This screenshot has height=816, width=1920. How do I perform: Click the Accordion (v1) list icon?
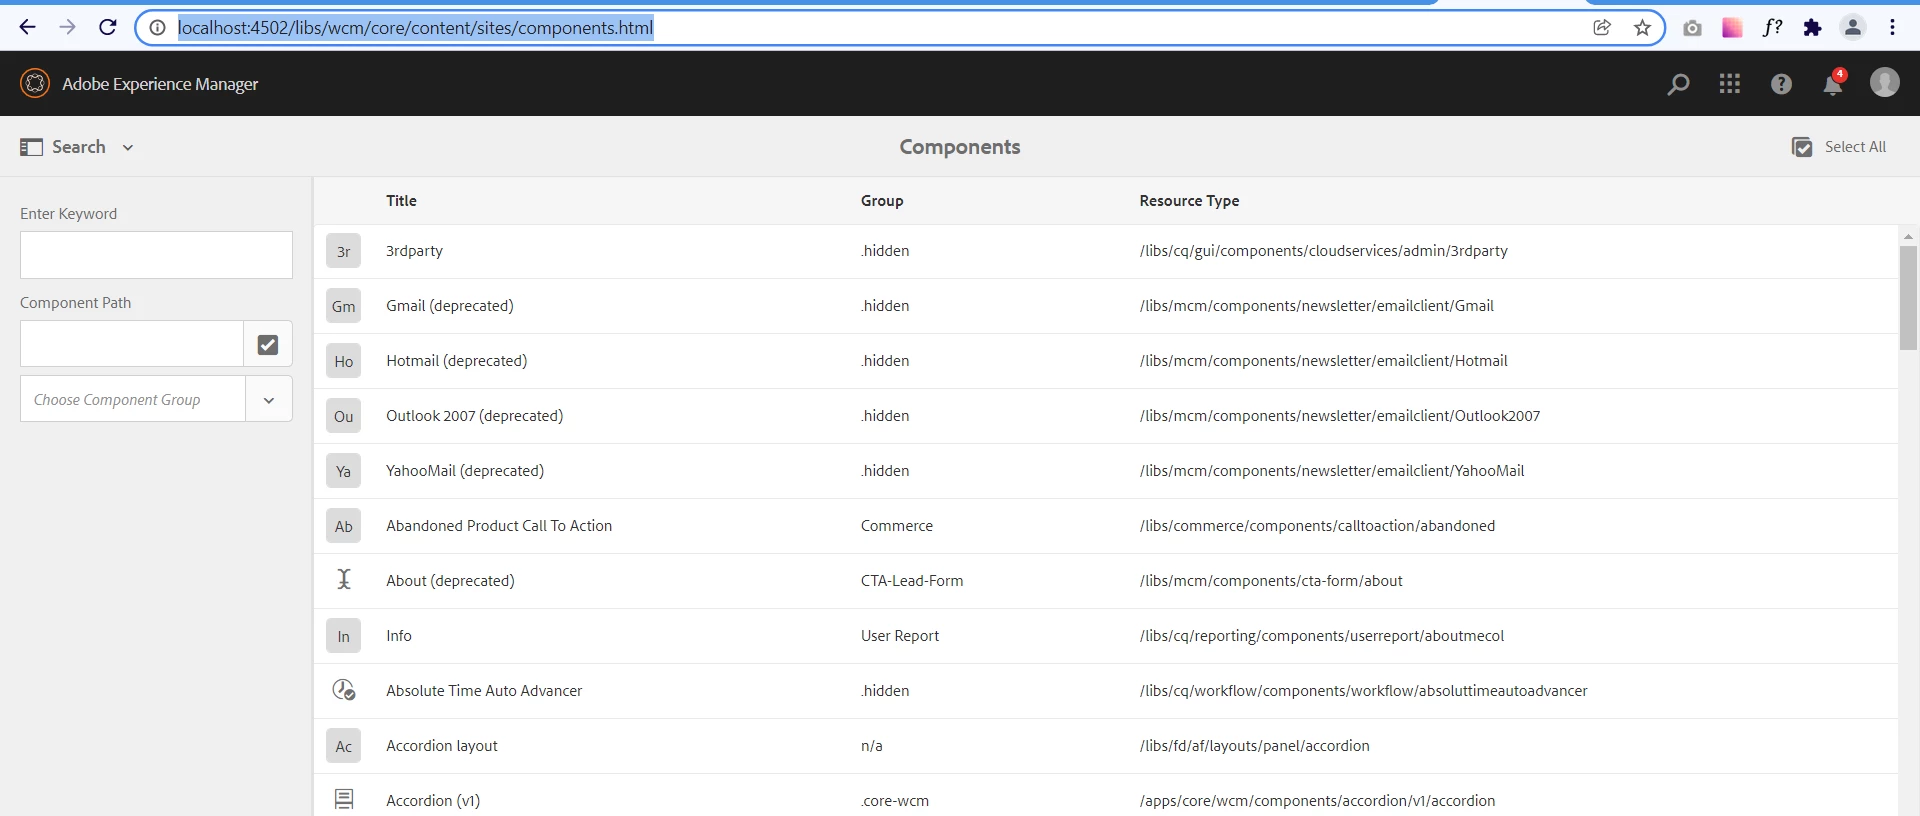[x=343, y=800]
